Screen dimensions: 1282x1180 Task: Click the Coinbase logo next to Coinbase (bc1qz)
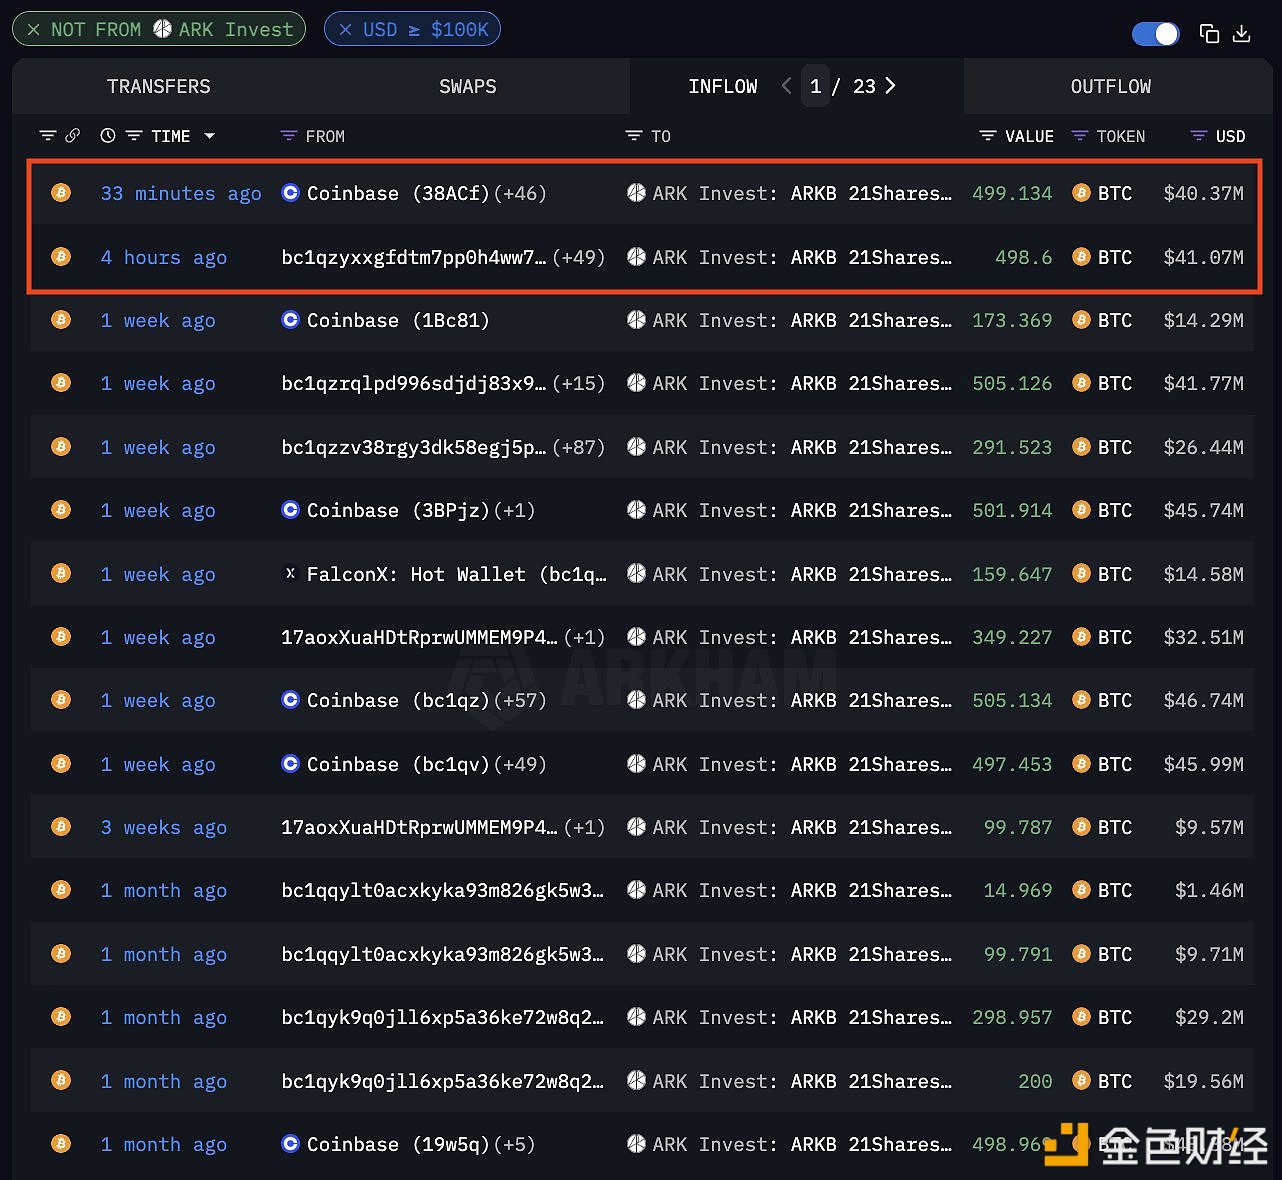[291, 700]
